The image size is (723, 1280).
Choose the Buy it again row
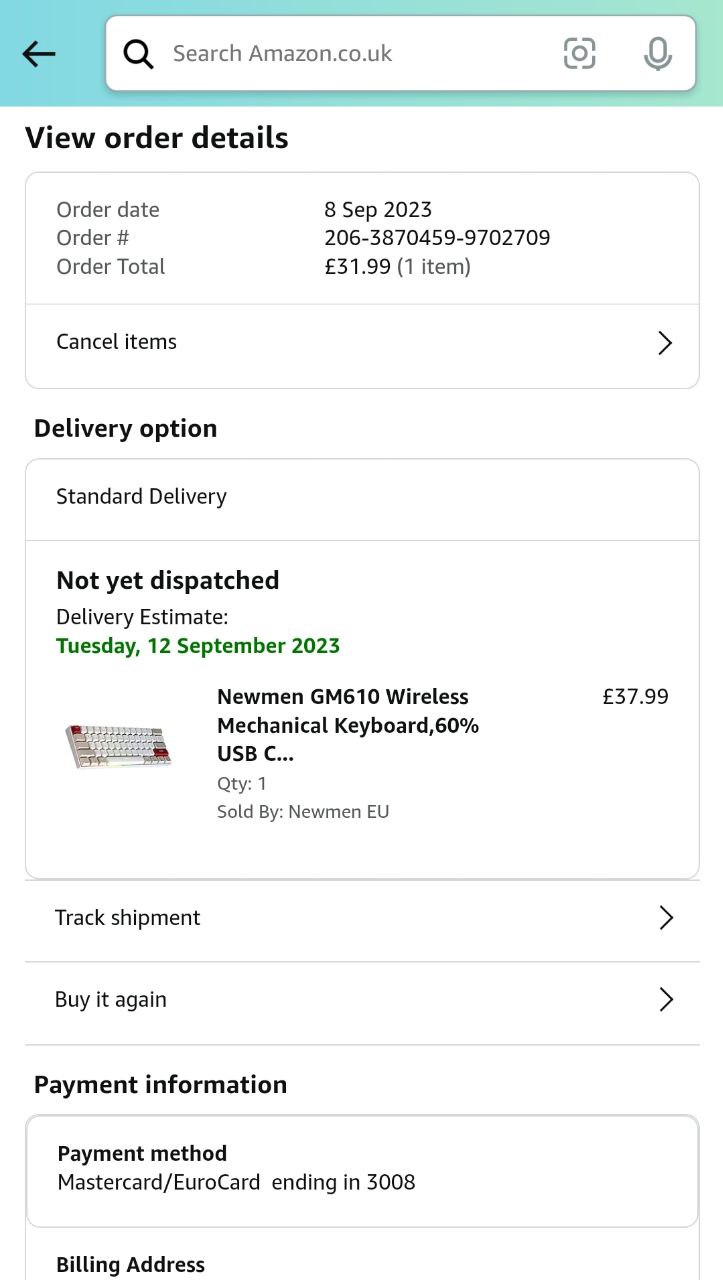click(111, 999)
